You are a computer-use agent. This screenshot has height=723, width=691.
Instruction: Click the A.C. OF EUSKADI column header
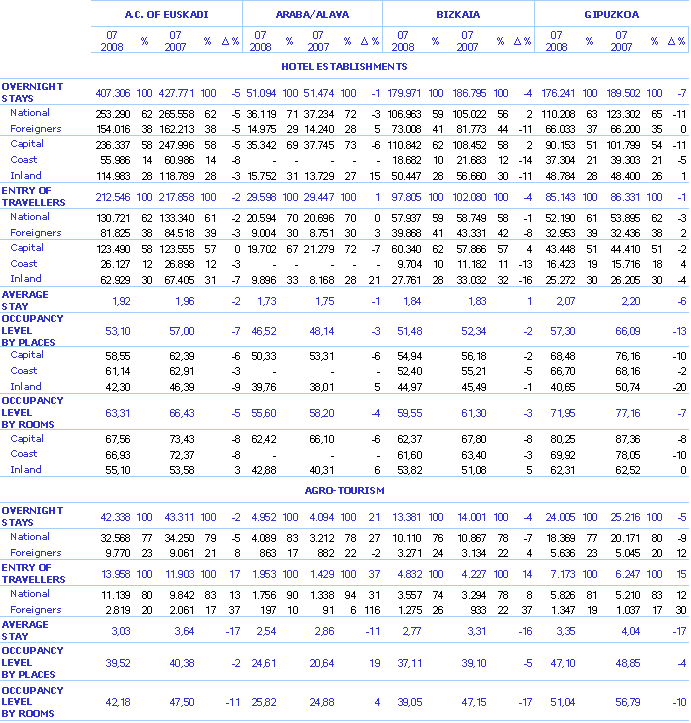pyautogui.click(x=165, y=14)
